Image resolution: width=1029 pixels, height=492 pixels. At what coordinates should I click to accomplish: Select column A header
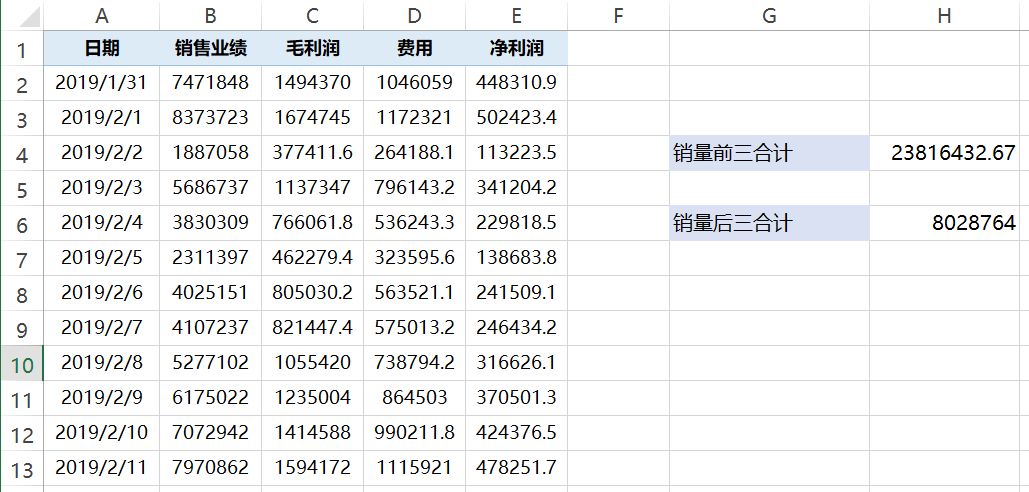coord(102,16)
